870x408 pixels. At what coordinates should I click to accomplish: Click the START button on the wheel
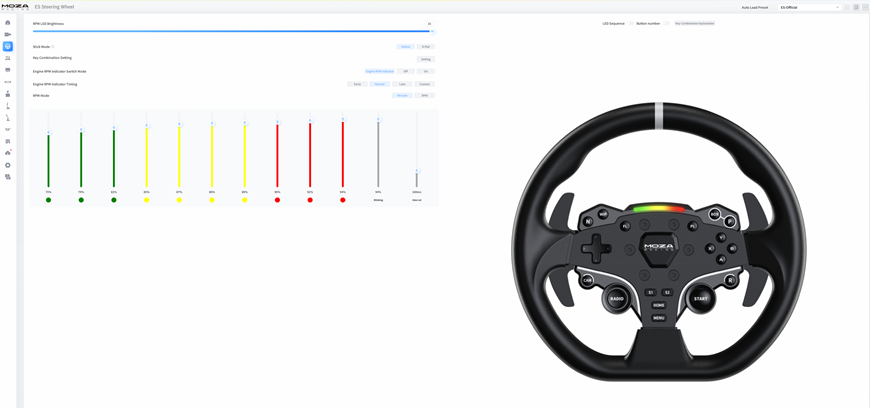point(701,299)
